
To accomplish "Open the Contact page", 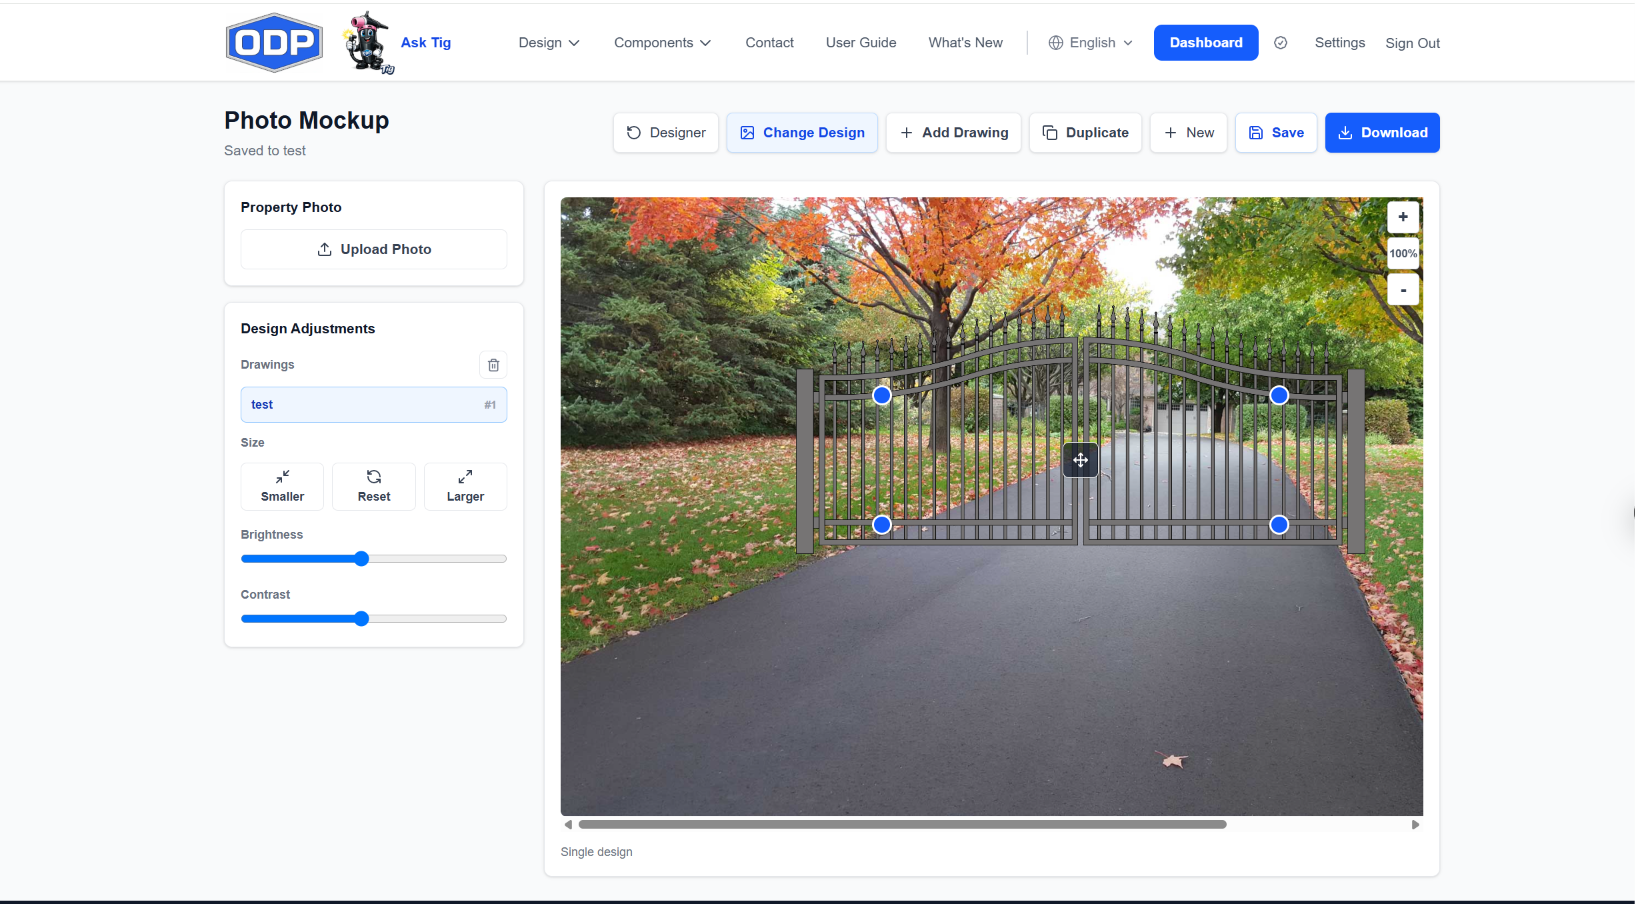I will [769, 42].
